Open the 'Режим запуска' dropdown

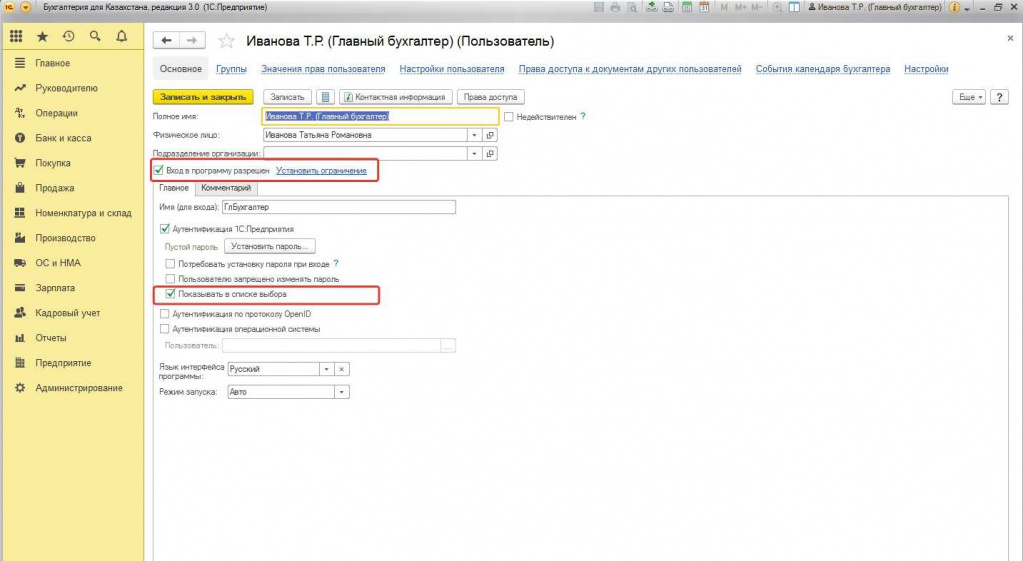(x=343, y=392)
